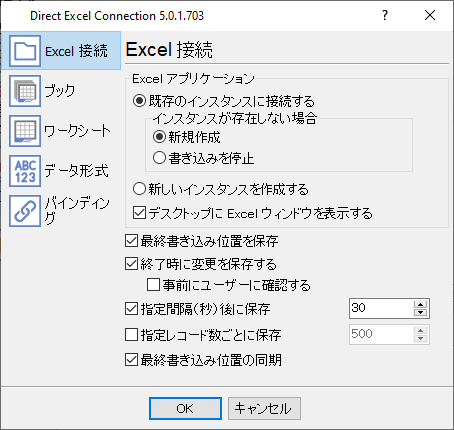The image size is (454, 430).
Task: Switch to the データ形式 tab label
Action: coord(76,171)
